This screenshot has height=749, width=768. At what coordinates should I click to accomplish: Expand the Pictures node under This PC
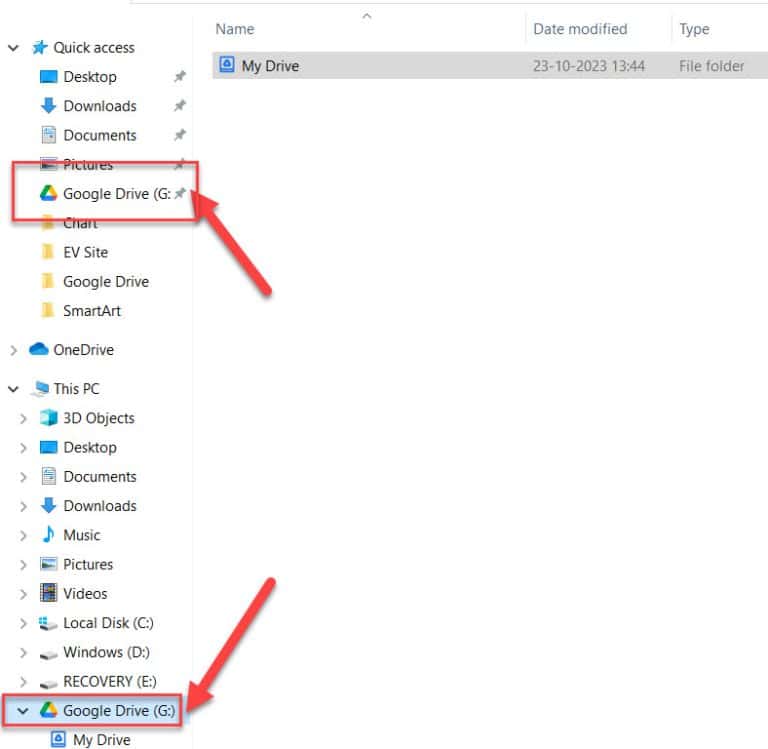click(x=23, y=565)
